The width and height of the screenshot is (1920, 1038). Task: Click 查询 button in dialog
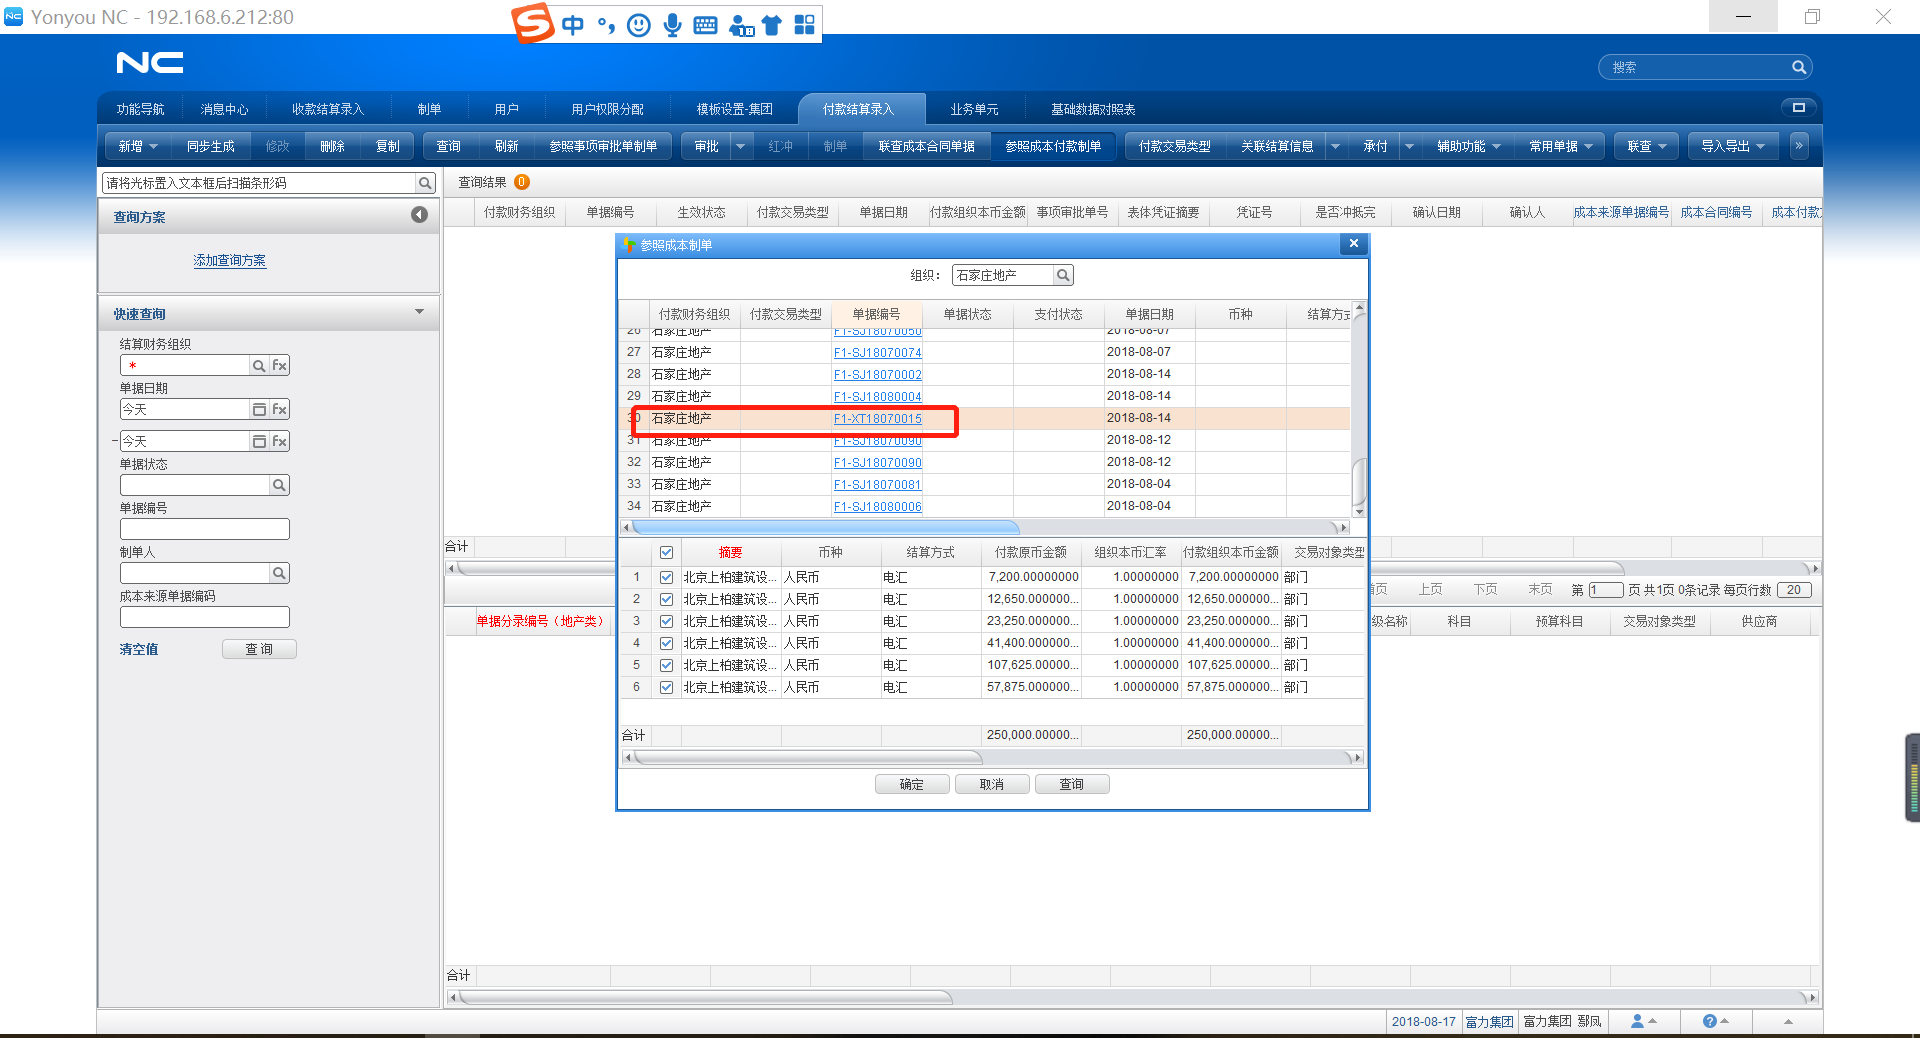(x=1072, y=784)
